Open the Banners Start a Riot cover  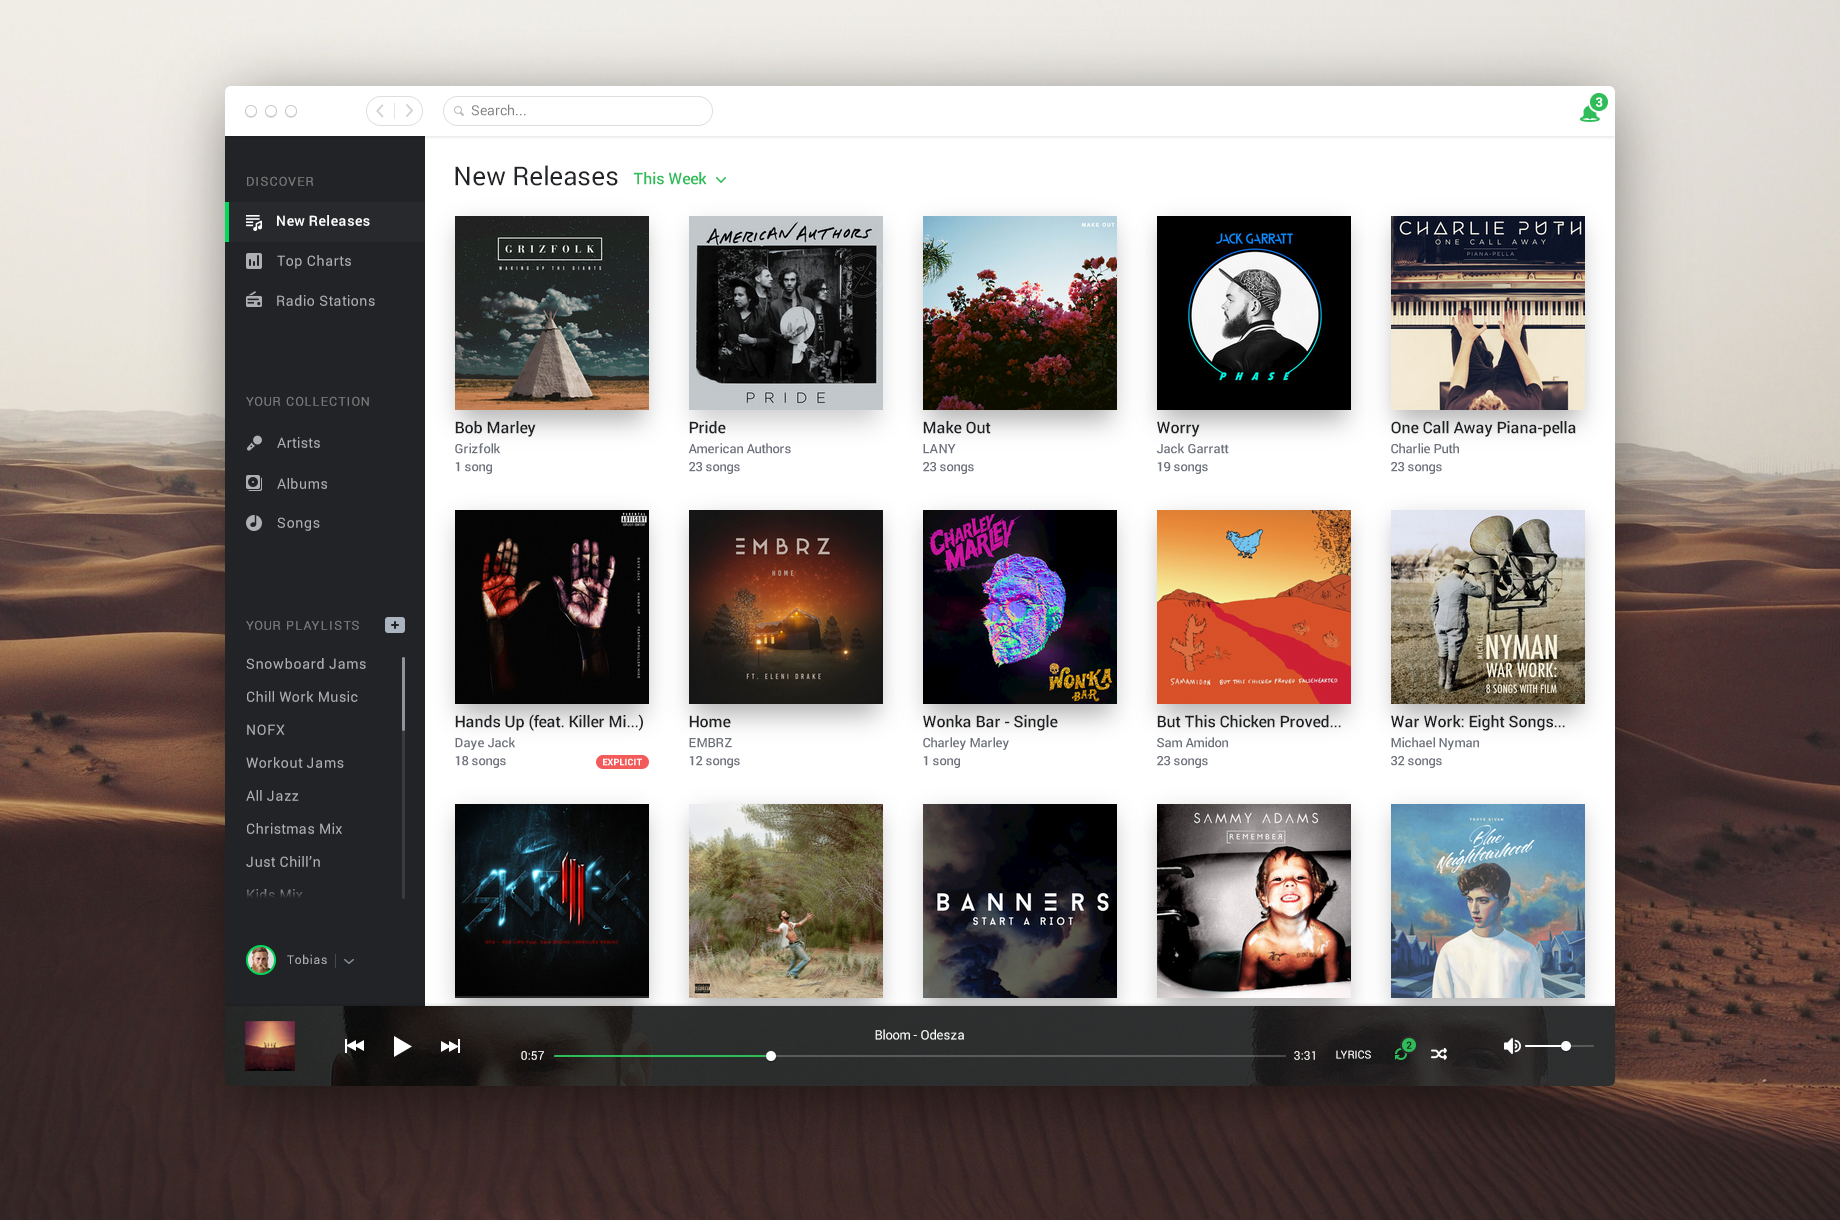coord(1020,901)
